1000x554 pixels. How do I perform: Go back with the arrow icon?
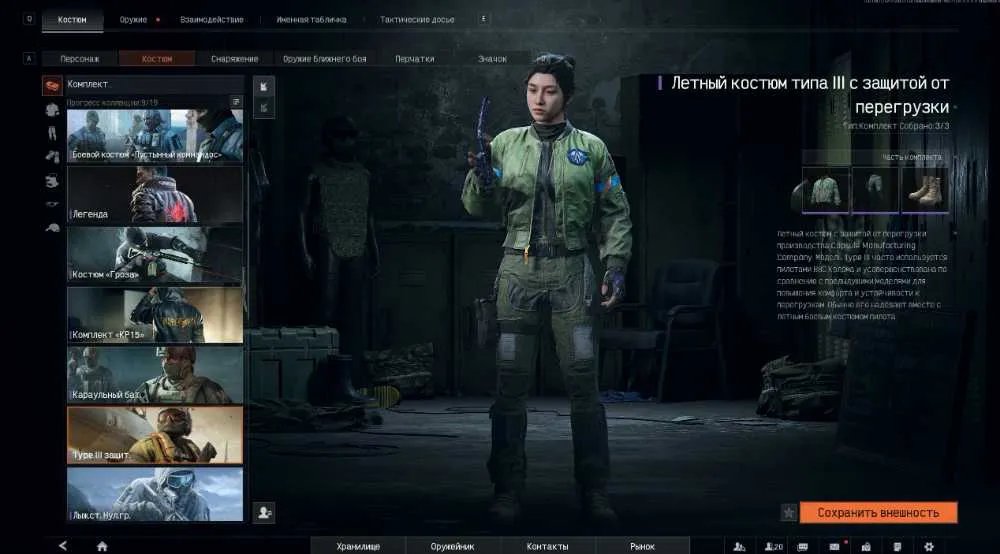62,546
